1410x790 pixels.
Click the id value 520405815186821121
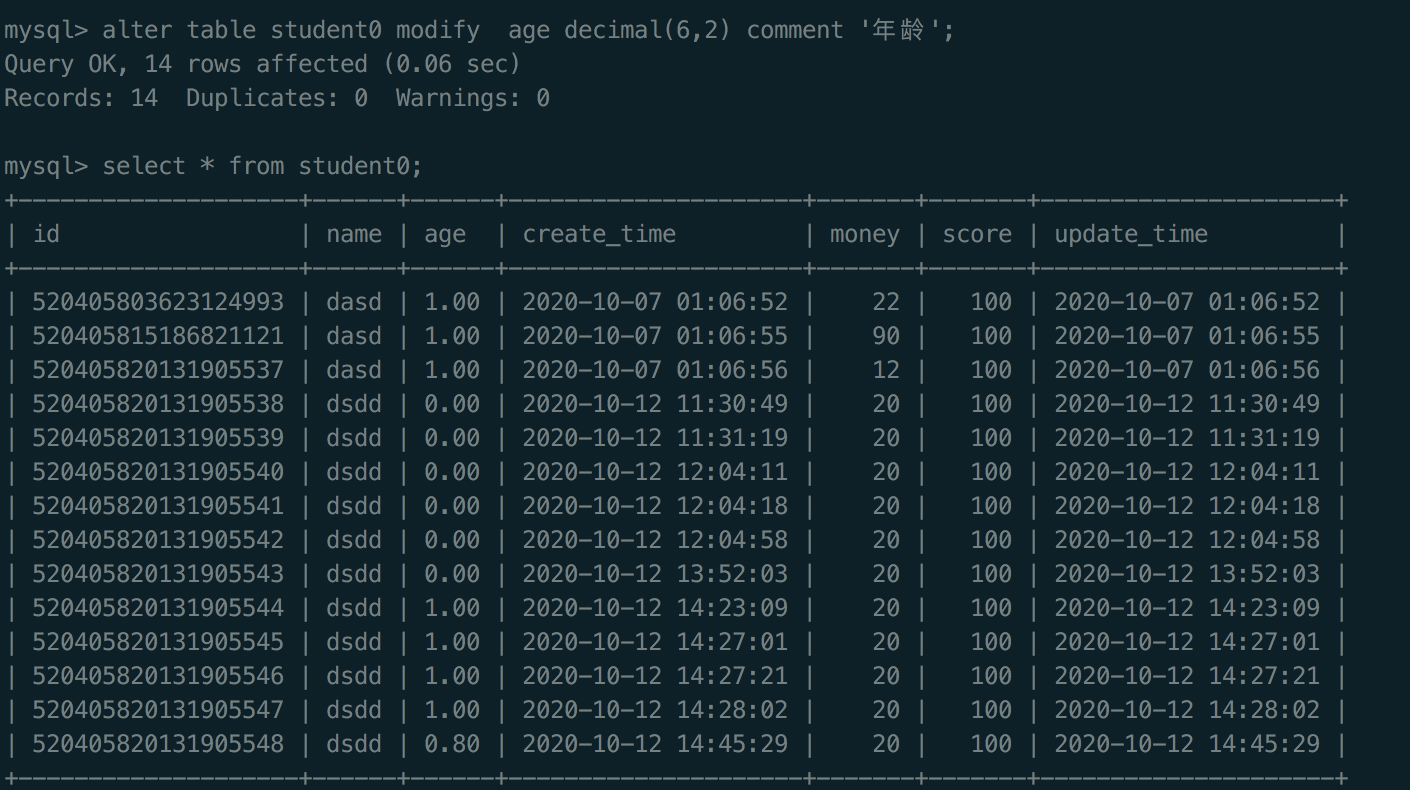click(158, 336)
